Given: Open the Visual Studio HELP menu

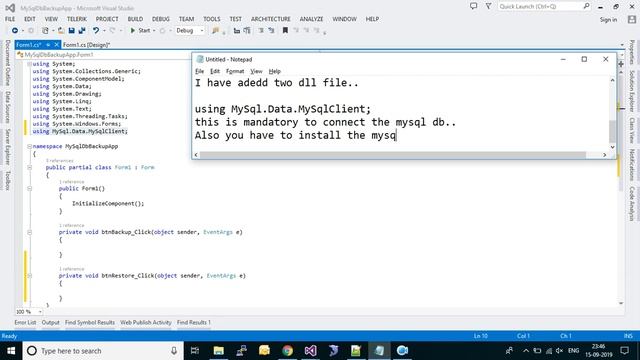Looking at the screenshot, I should (x=372, y=19).
